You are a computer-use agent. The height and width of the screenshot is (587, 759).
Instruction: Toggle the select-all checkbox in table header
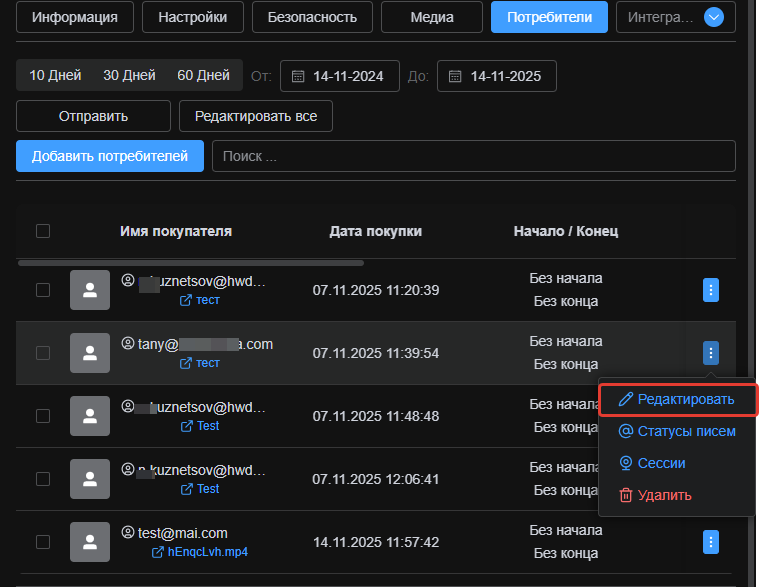43,231
